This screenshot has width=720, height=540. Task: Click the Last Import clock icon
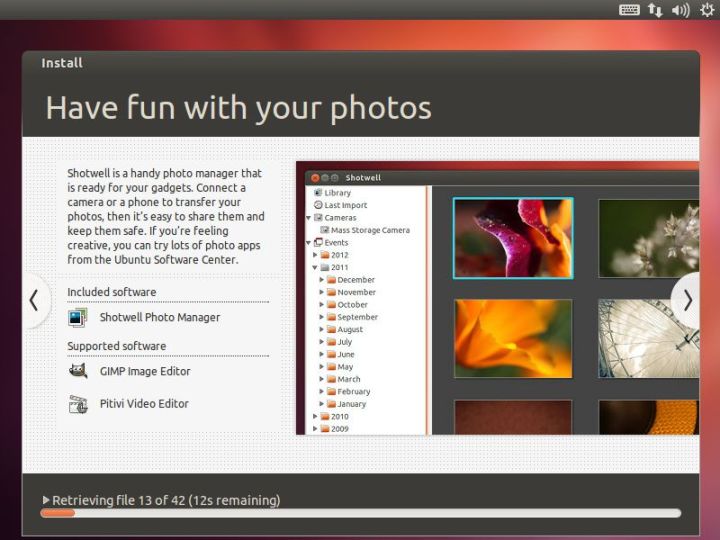[318, 205]
